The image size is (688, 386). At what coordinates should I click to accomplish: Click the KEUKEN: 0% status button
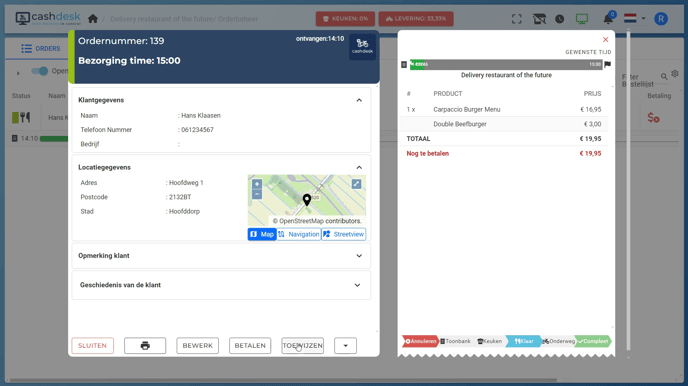[x=345, y=19]
